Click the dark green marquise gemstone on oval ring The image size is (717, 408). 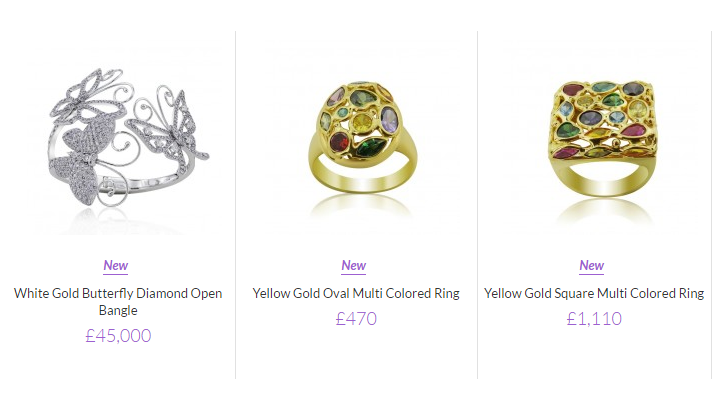(371, 148)
